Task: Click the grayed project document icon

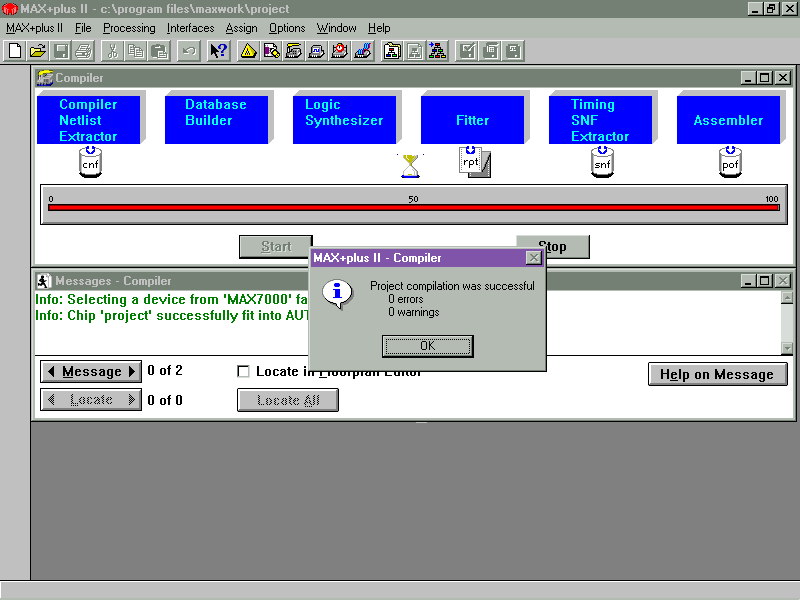Action: [415, 51]
